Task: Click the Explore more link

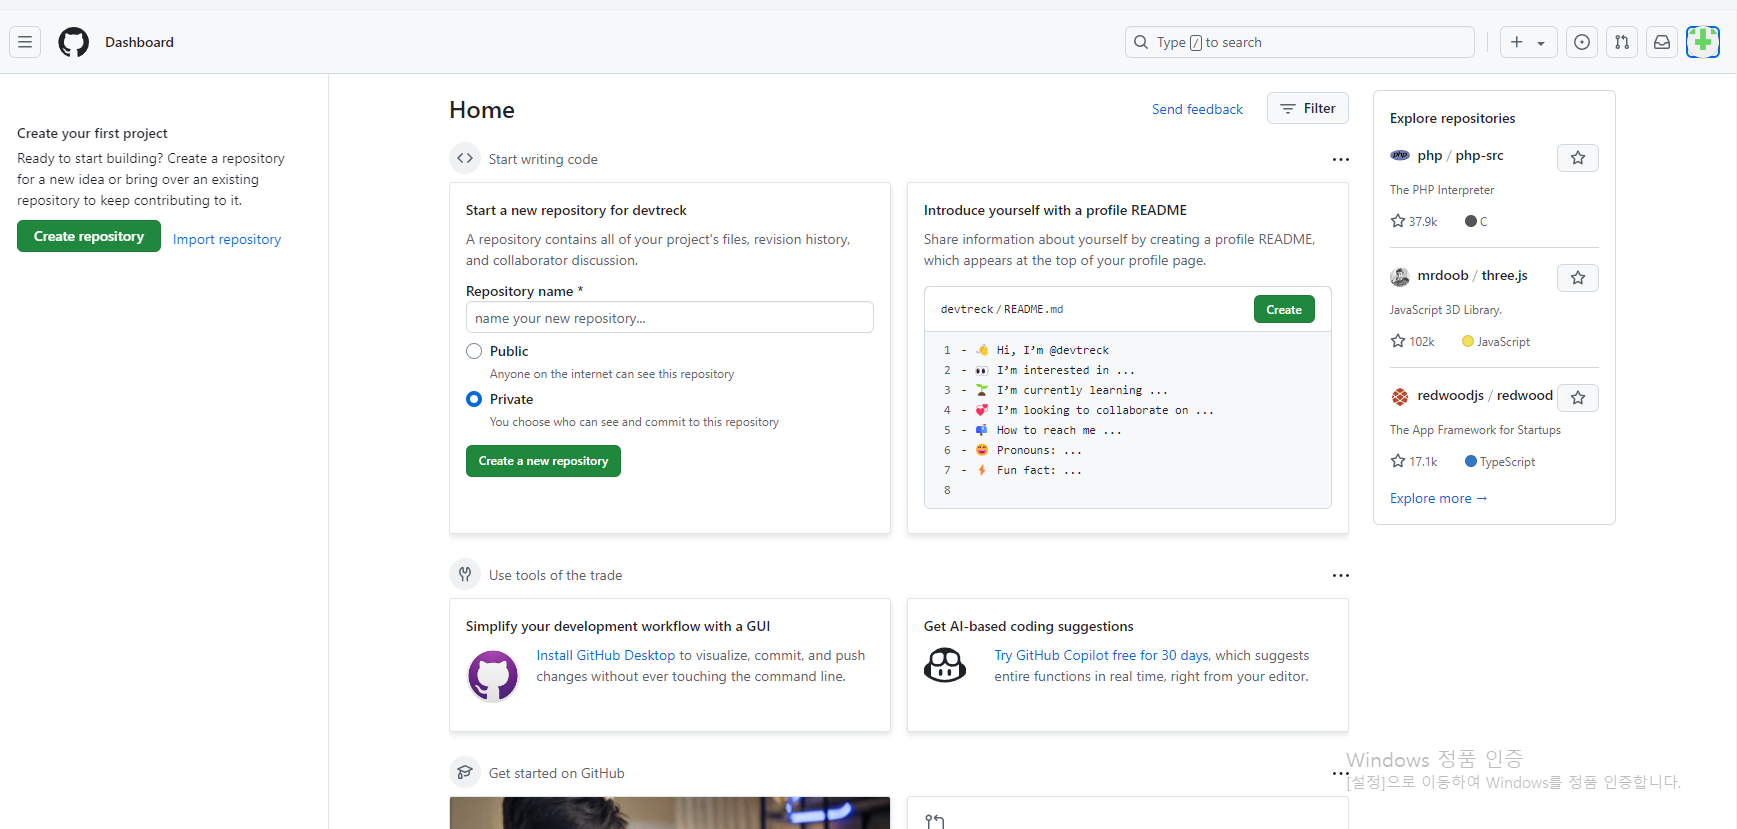Action: 1438,498
